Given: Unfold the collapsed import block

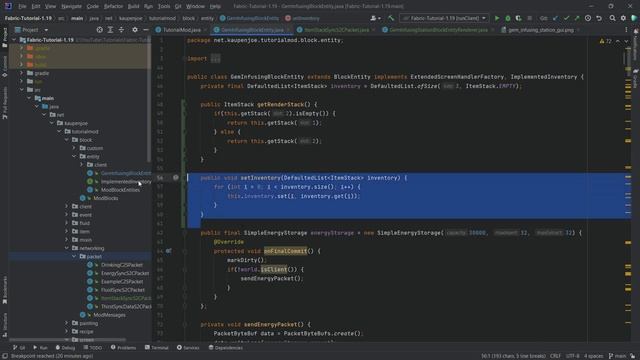Looking at the screenshot, I should pyautogui.click(x=216, y=58).
